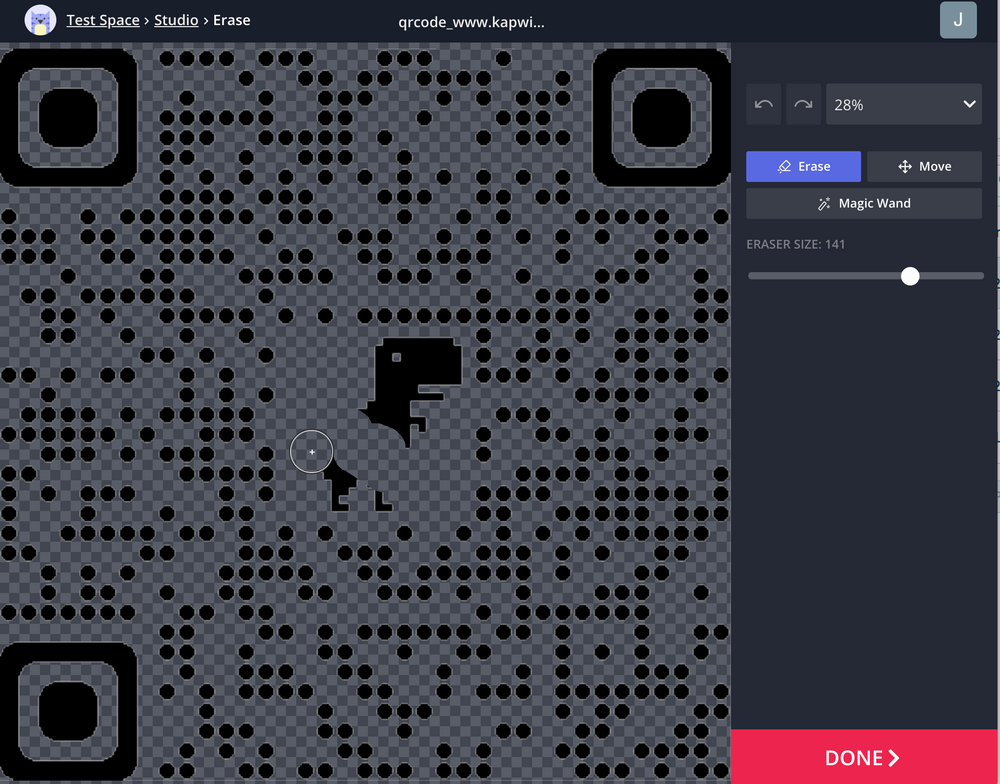The height and width of the screenshot is (784, 1000).
Task: Select the Move tool with crosshair icon
Action: 924,166
